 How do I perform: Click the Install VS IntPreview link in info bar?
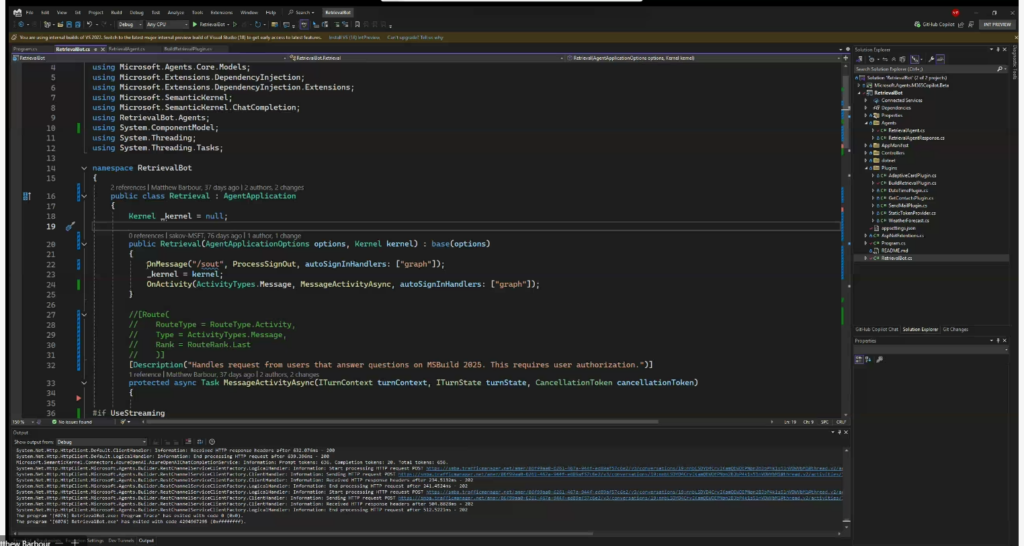tap(354, 37)
